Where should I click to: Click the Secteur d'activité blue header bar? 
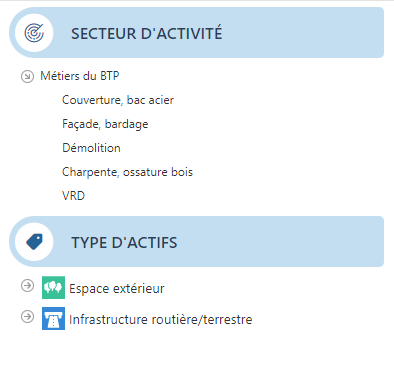click(197, 33)
